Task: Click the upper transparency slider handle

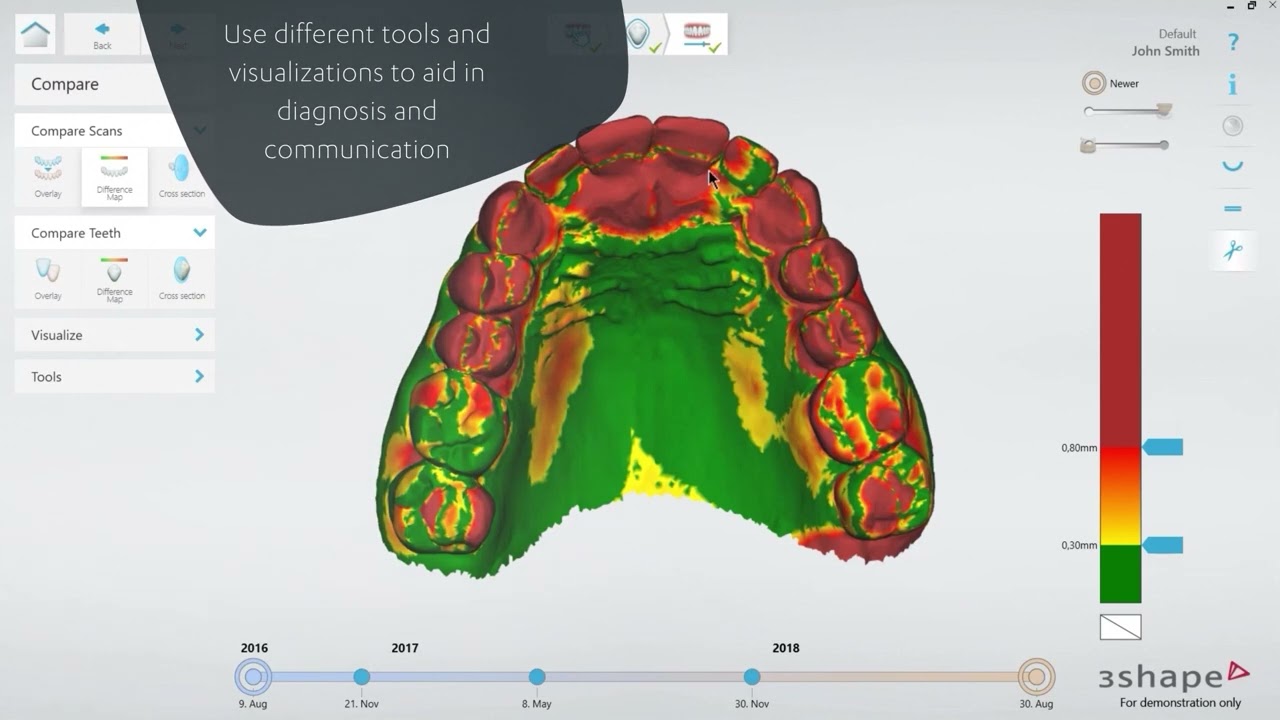Action: (x=1162, y=110)
